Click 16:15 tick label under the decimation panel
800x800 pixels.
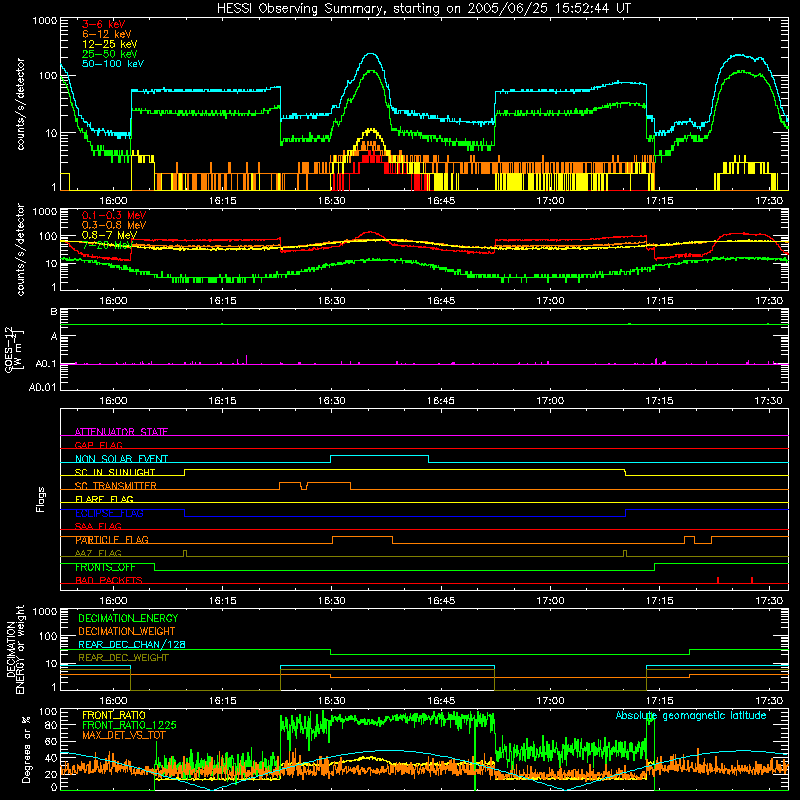(222, 701)
